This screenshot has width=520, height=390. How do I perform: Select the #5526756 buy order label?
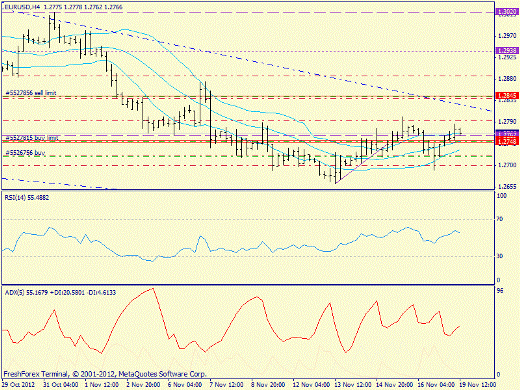(x=25, y=153)
